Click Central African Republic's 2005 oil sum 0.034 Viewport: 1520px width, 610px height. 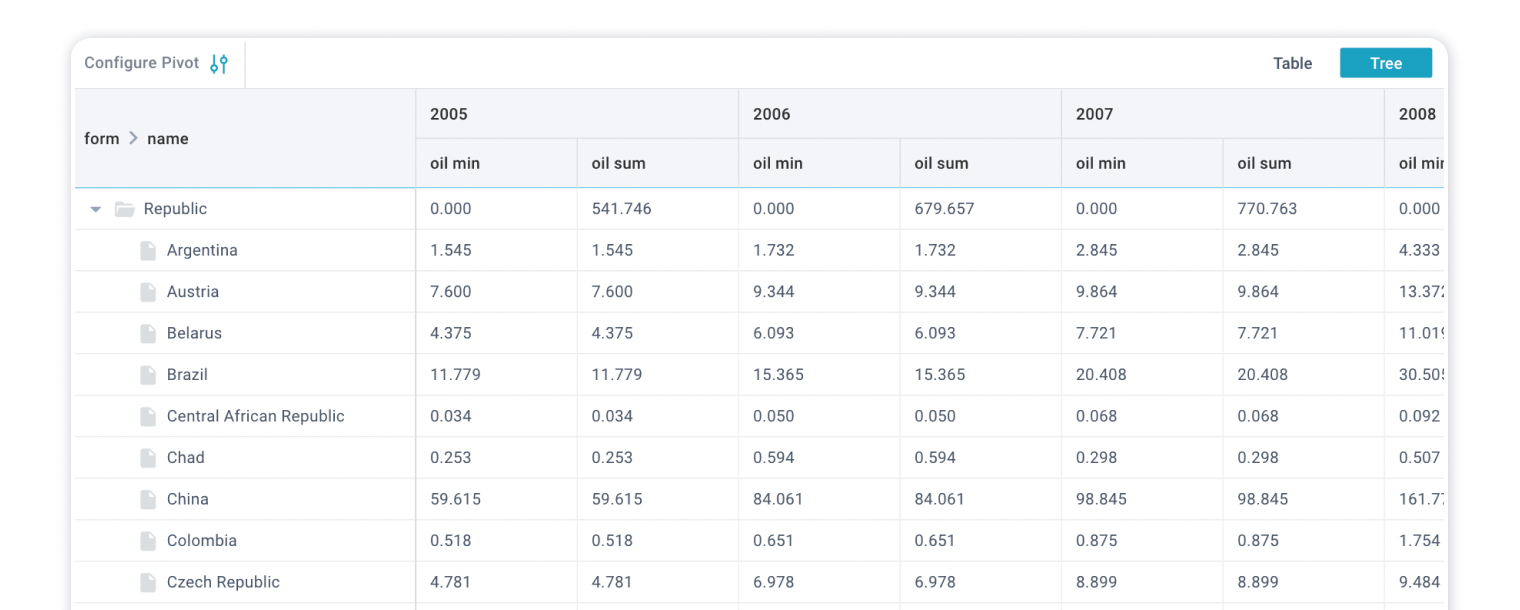pos(658,417)
